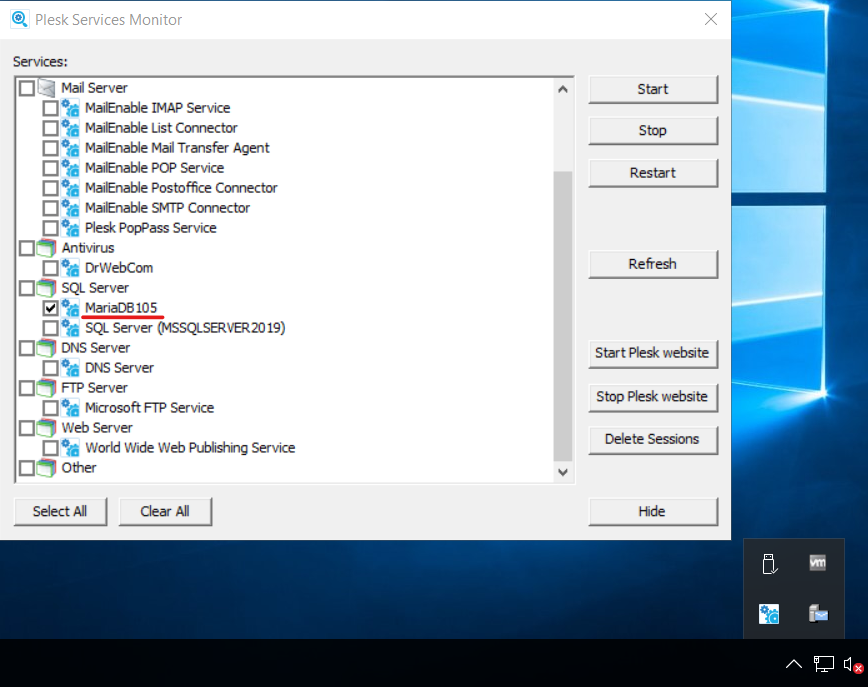
Task: Click the Plesk Services Monitor tray icon
Action: coord(769,613)
